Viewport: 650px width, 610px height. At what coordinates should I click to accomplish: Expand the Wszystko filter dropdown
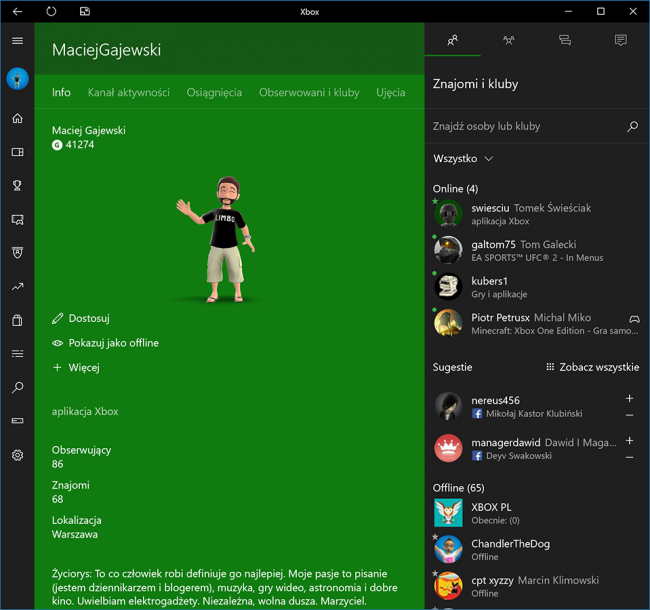463,159
